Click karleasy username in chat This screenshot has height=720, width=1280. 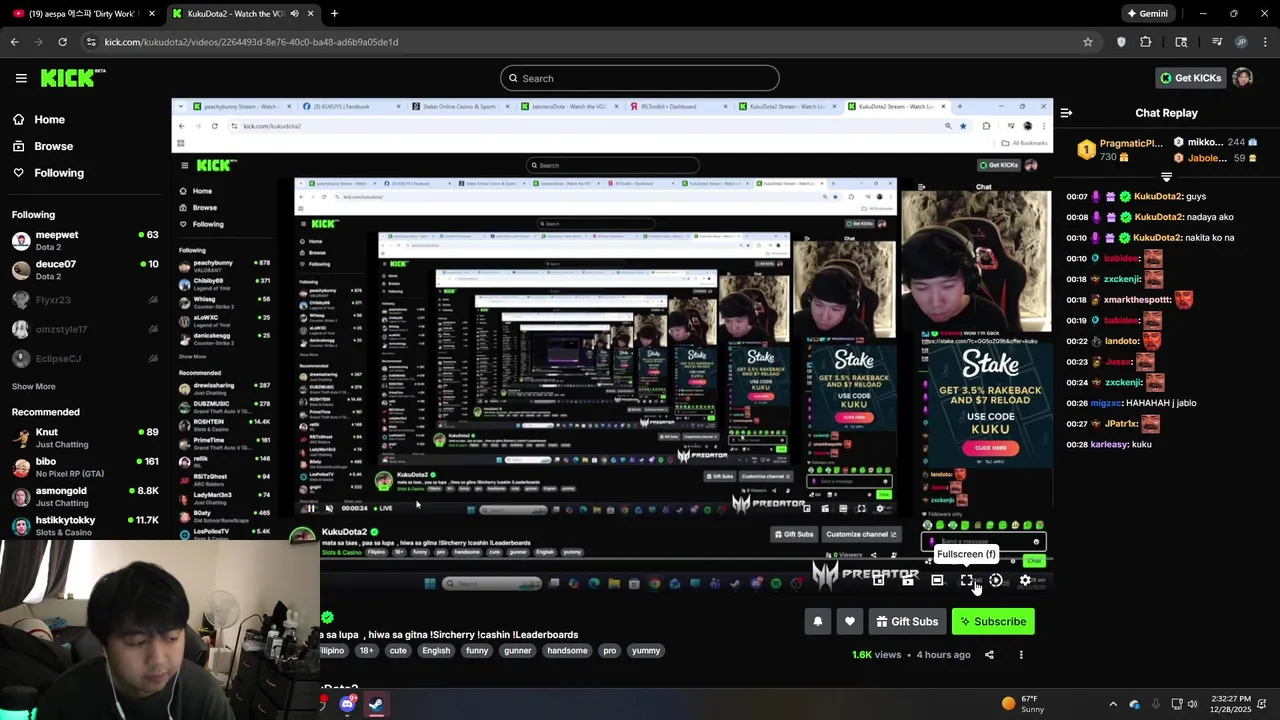click(x=1108, y=444)
